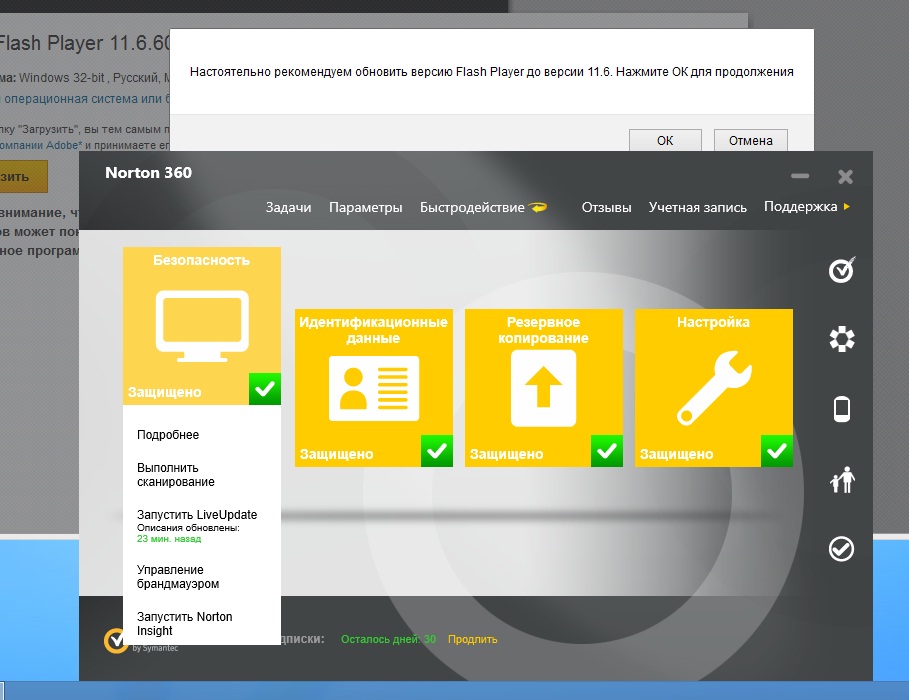
Task: Click the Резервное копирование tile title
Action: (543, 330)
